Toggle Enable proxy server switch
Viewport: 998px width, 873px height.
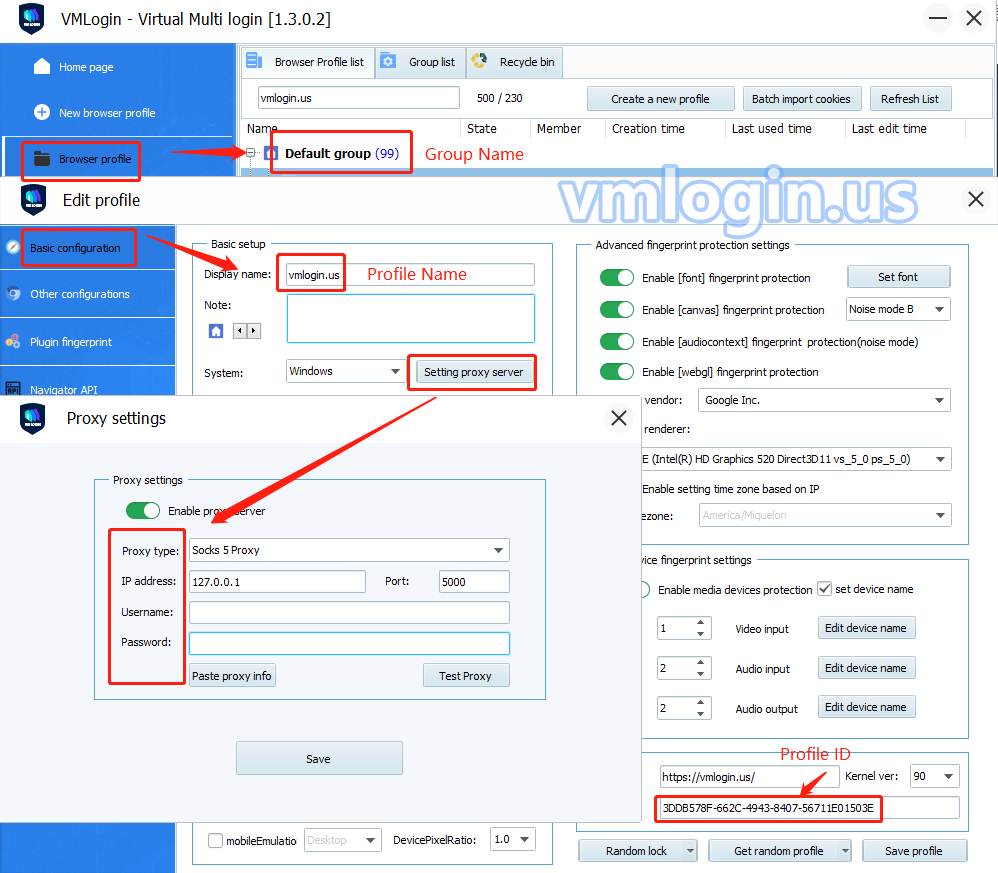point(143,511)
